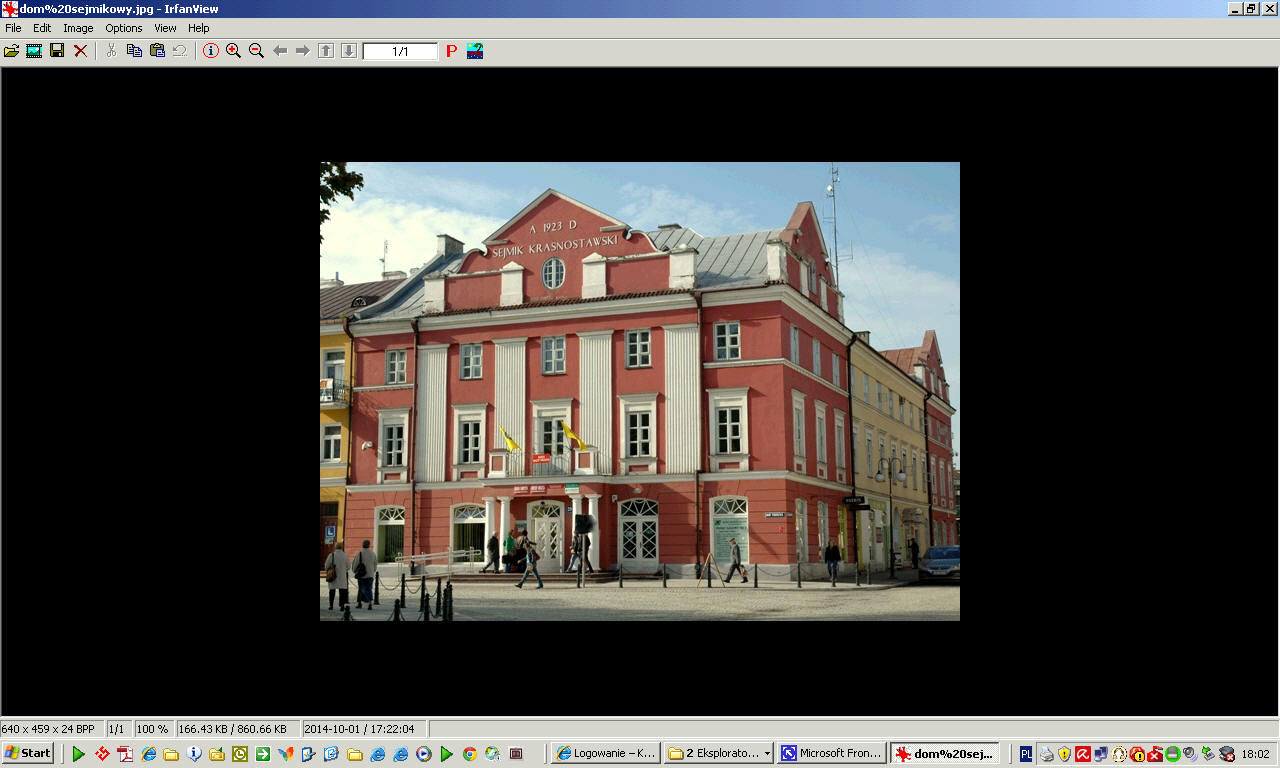Click the down arrow Next page icon
This screenshot has height=768, width=1280.
click(349, 51)
